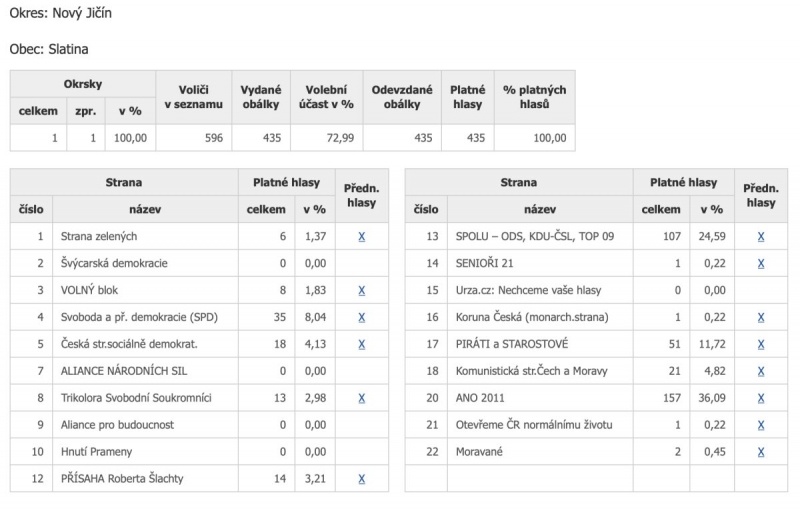Click X link for SPOLU – ODS, KDU-ČSL, TOP 09
Viewport: 800px width, 509px height.
[x=761, y=237]
